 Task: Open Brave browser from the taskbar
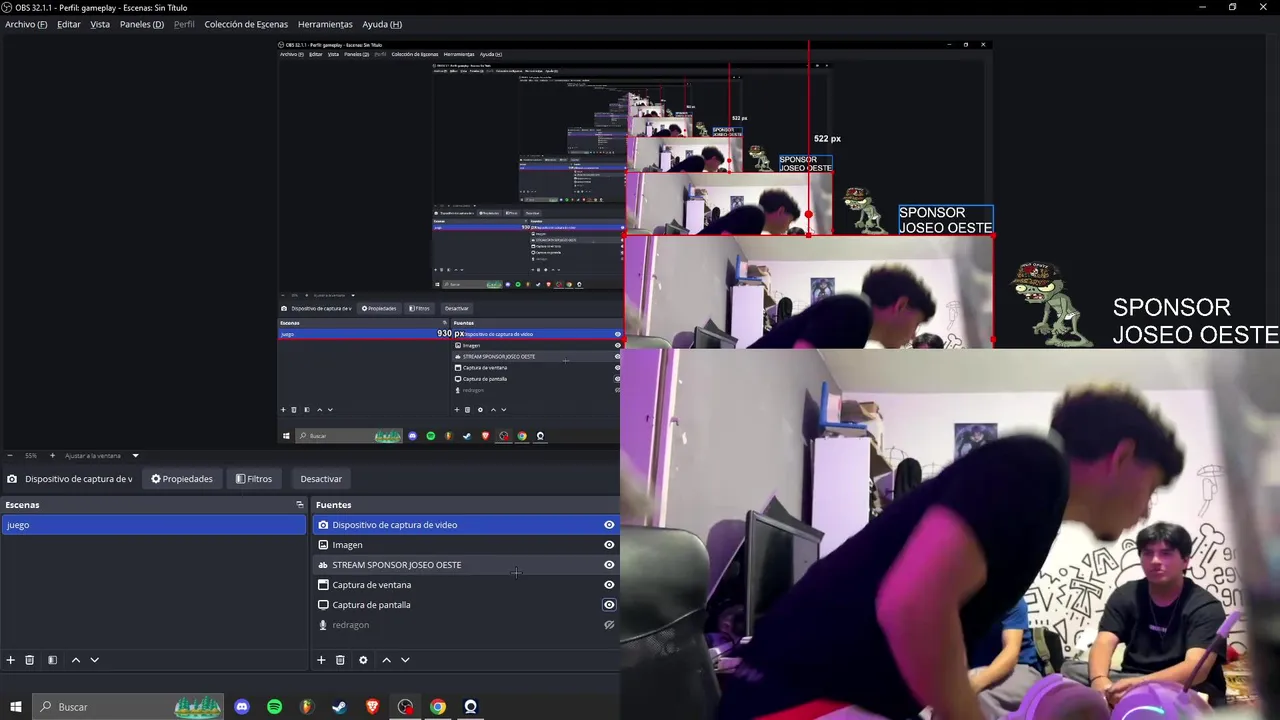(x=373, y=707)
